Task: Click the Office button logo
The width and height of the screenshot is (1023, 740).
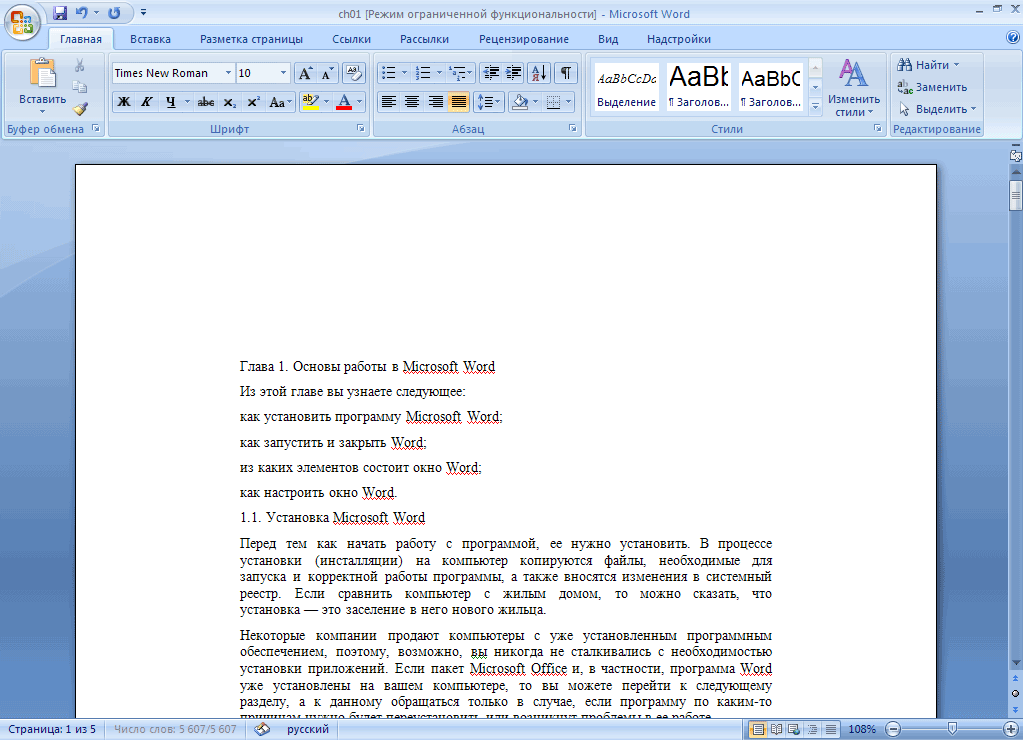Action: coord(22,22)
